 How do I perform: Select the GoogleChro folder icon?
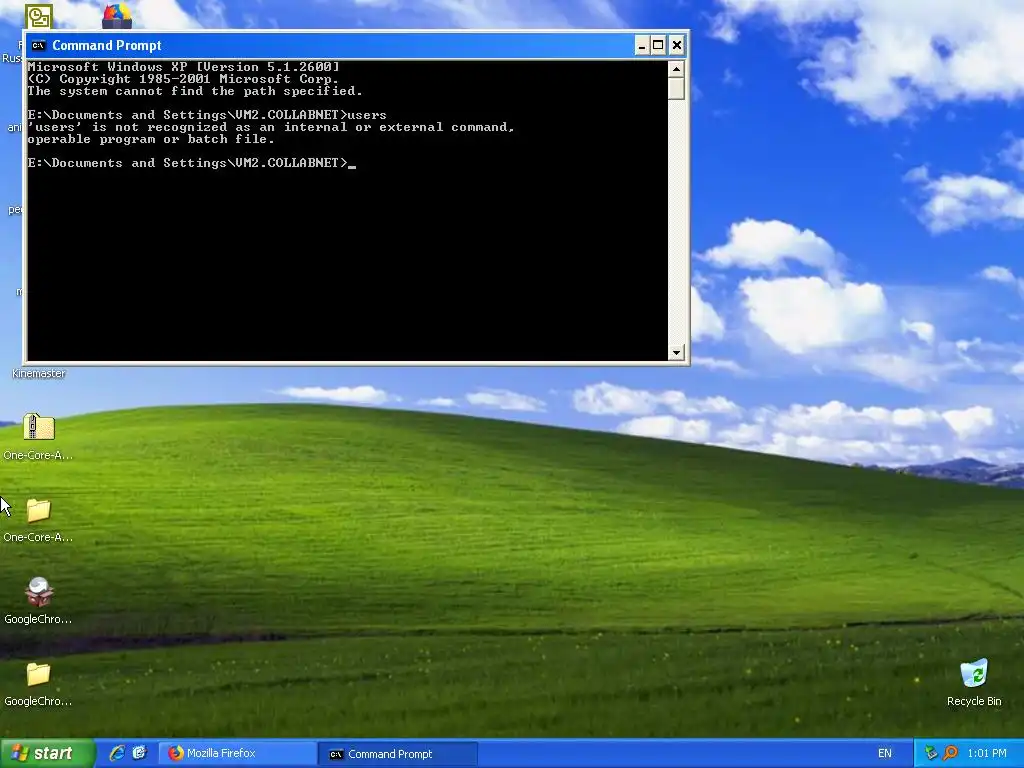(x=39, y=674)
